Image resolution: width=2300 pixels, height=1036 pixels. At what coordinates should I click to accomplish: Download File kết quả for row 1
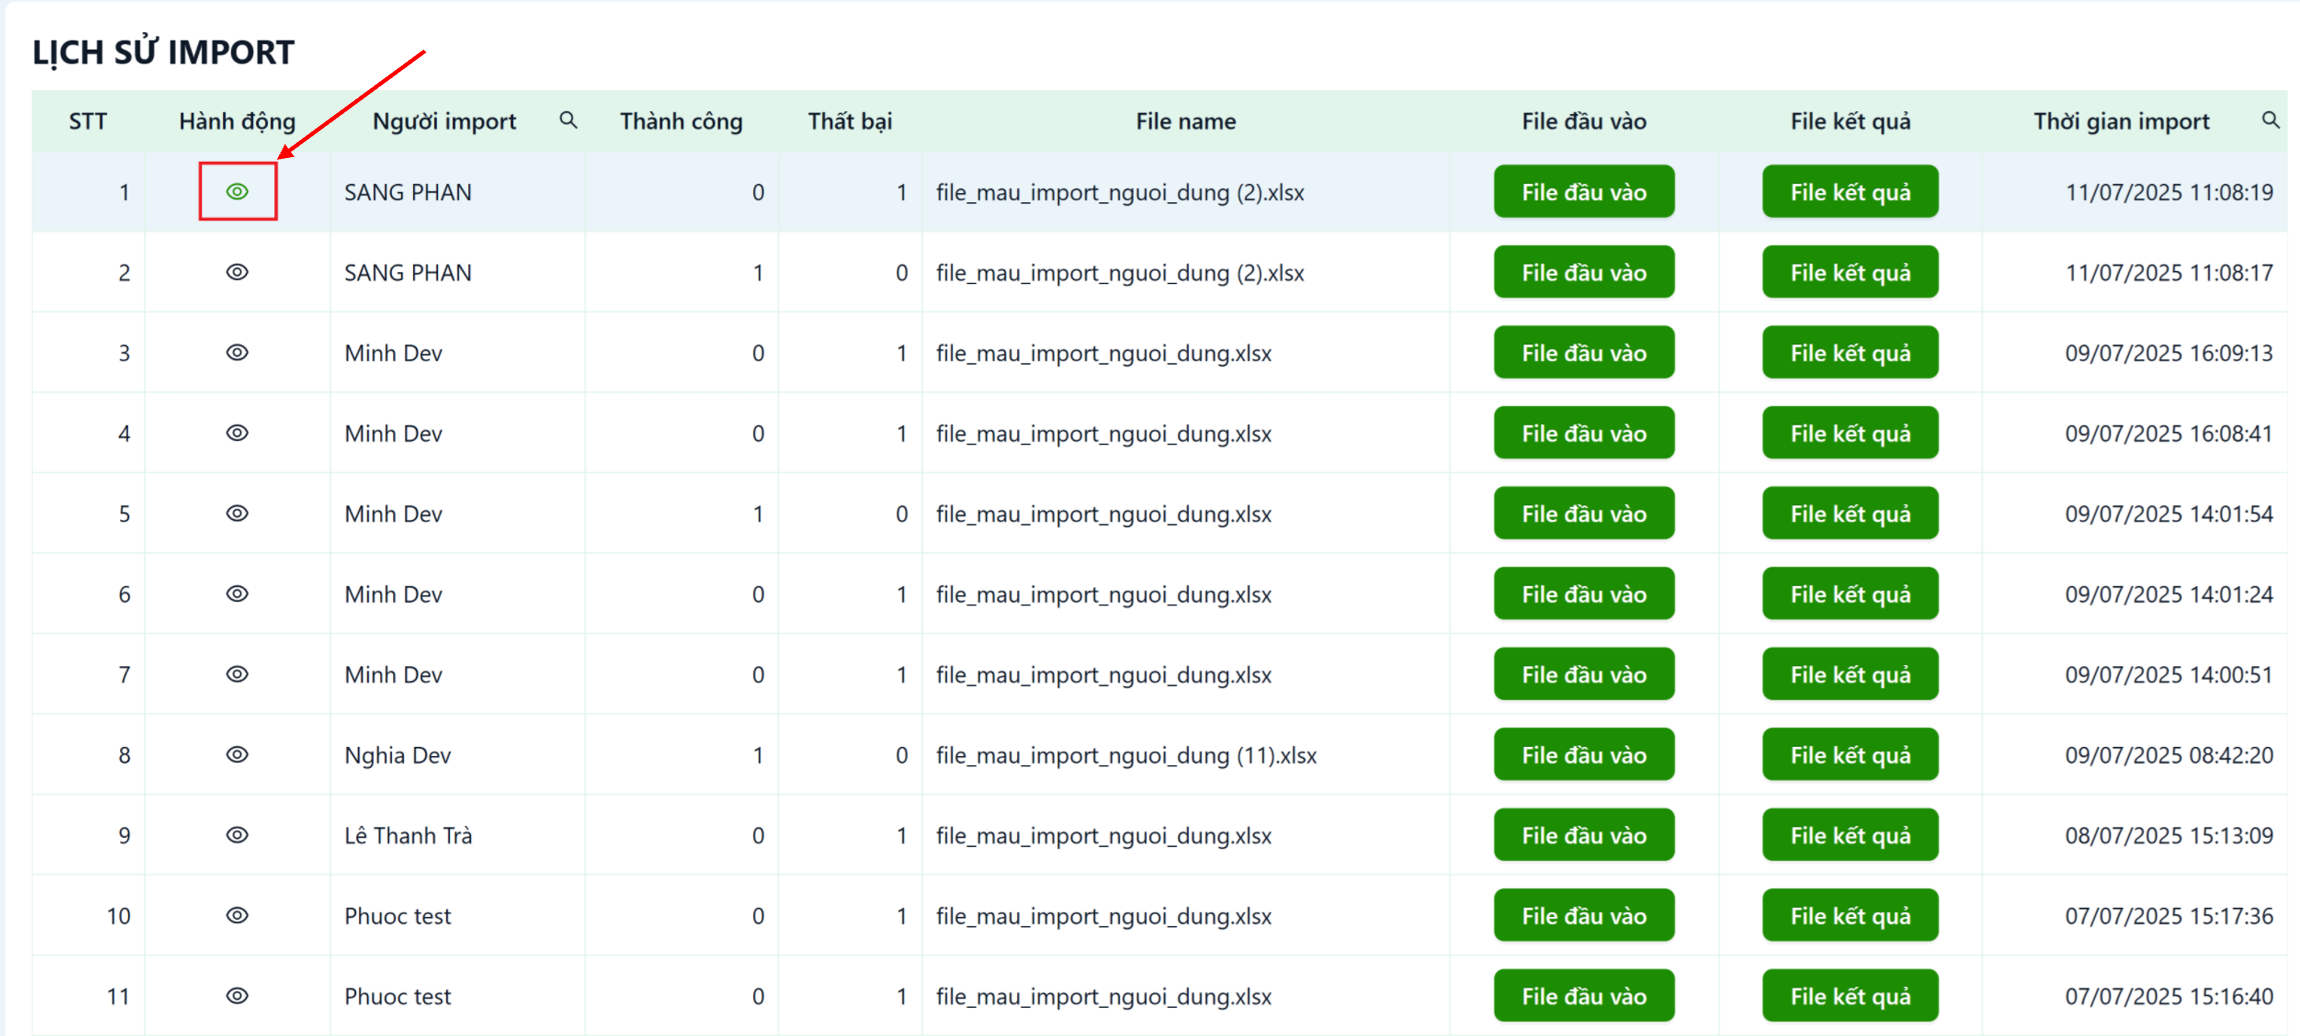1850,192
